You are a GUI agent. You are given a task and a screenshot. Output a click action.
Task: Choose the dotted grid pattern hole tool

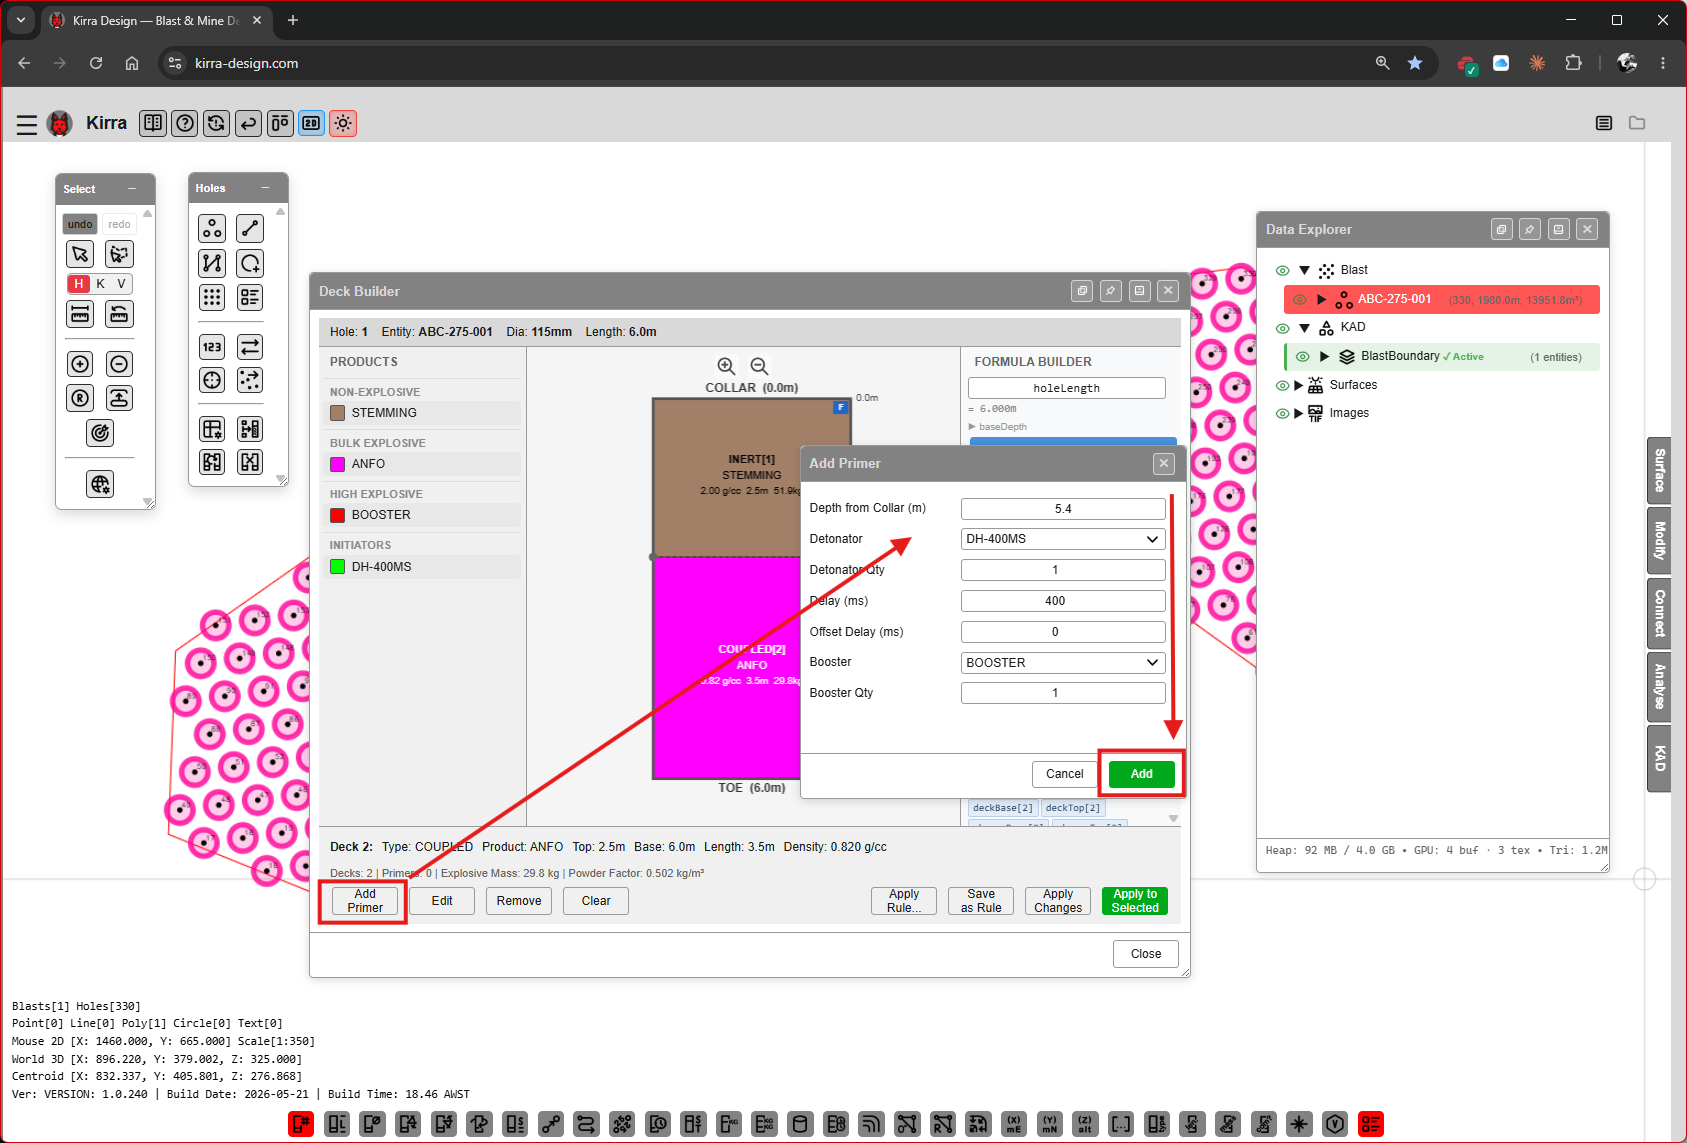(212, 297)
